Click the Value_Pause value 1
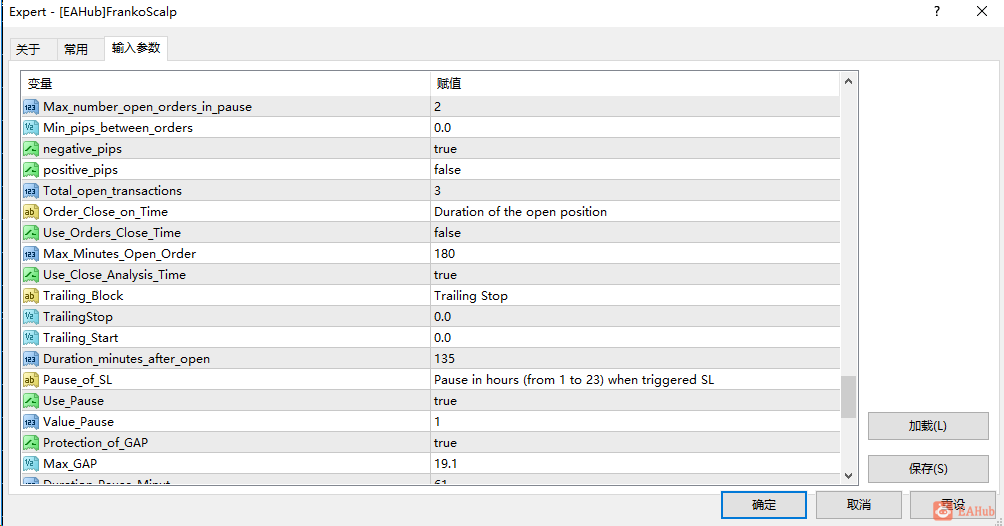Viewport: 1004px width, 526px height. click(x=437, y=422)
